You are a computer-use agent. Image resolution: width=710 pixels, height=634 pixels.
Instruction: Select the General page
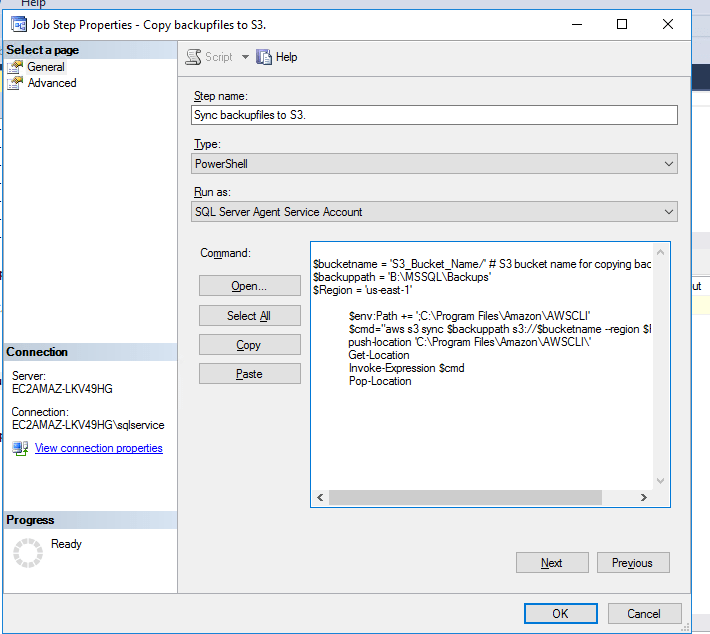[x=45, y=67]
